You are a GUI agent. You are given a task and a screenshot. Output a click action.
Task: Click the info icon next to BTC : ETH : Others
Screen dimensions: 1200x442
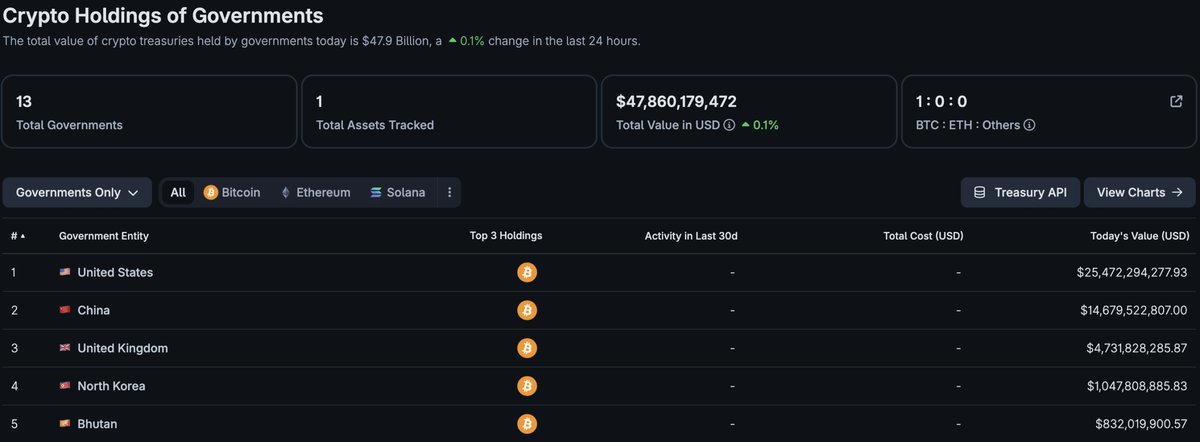tap(1029, 125)
